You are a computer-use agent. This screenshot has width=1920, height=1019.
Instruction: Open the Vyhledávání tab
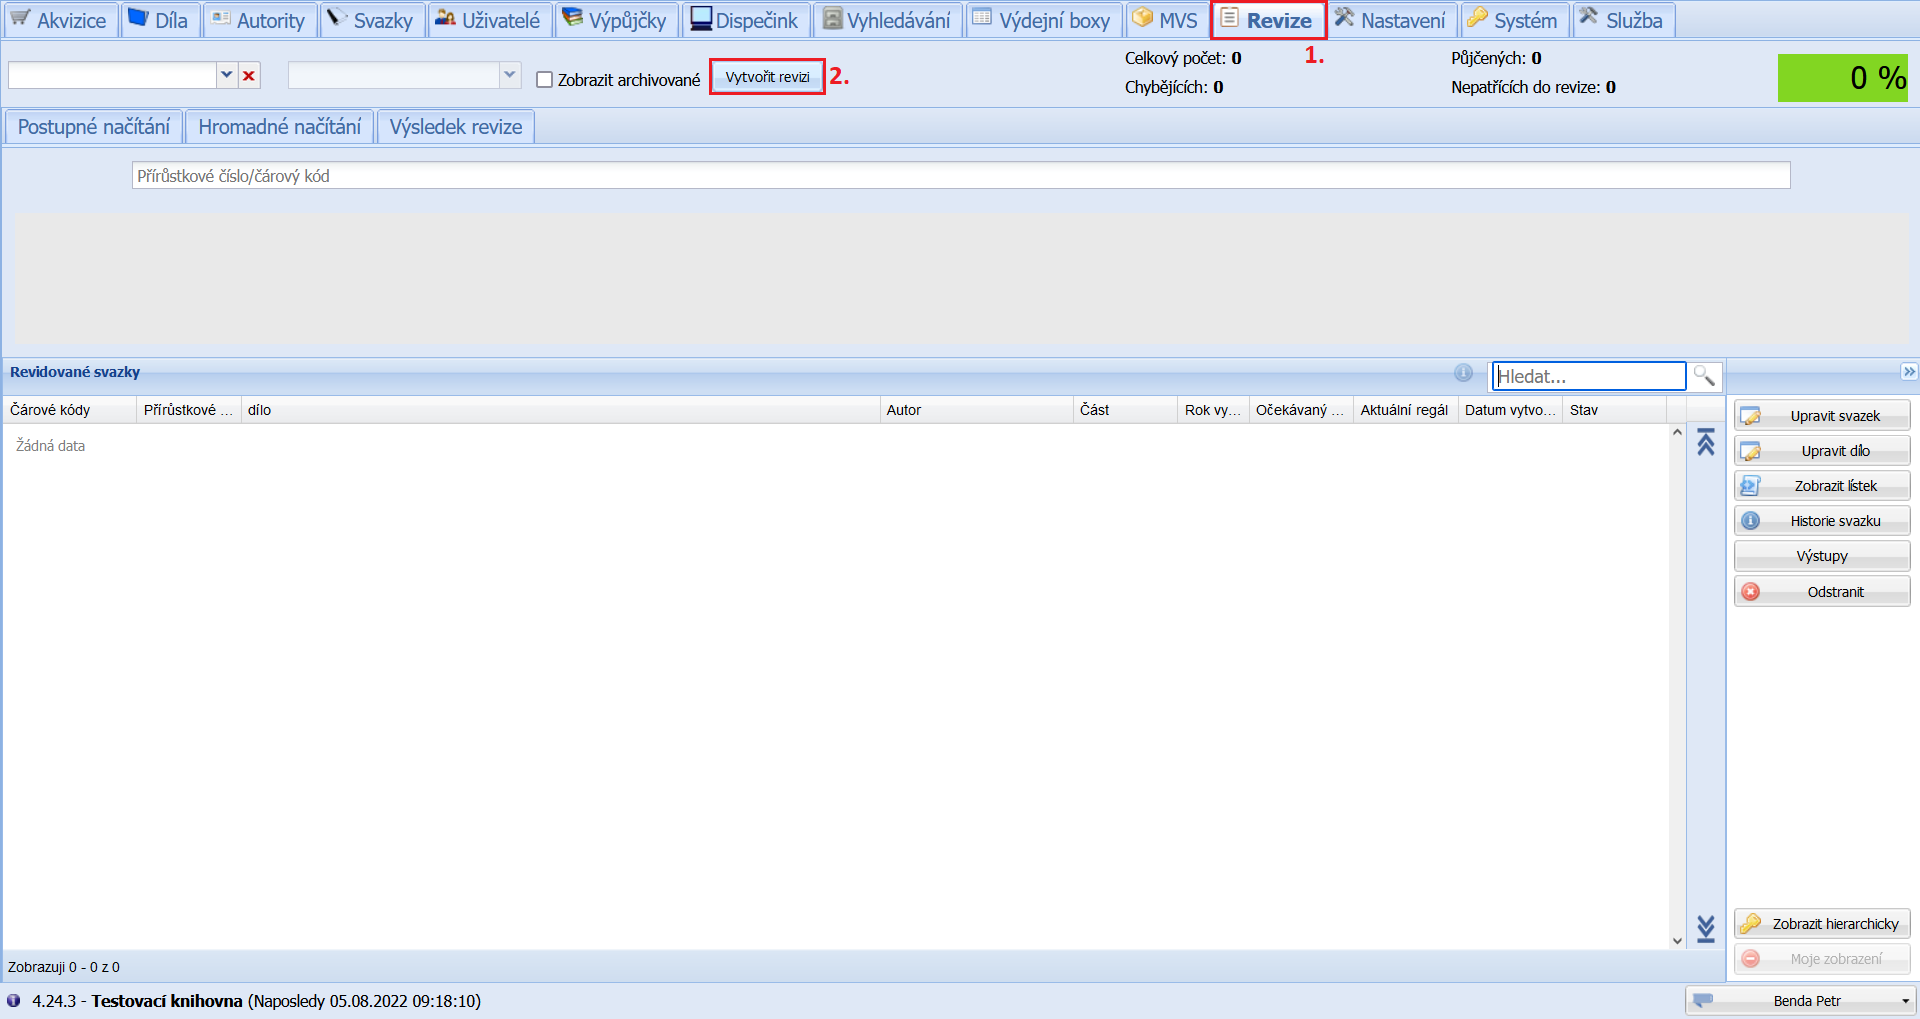pos(888,20)
